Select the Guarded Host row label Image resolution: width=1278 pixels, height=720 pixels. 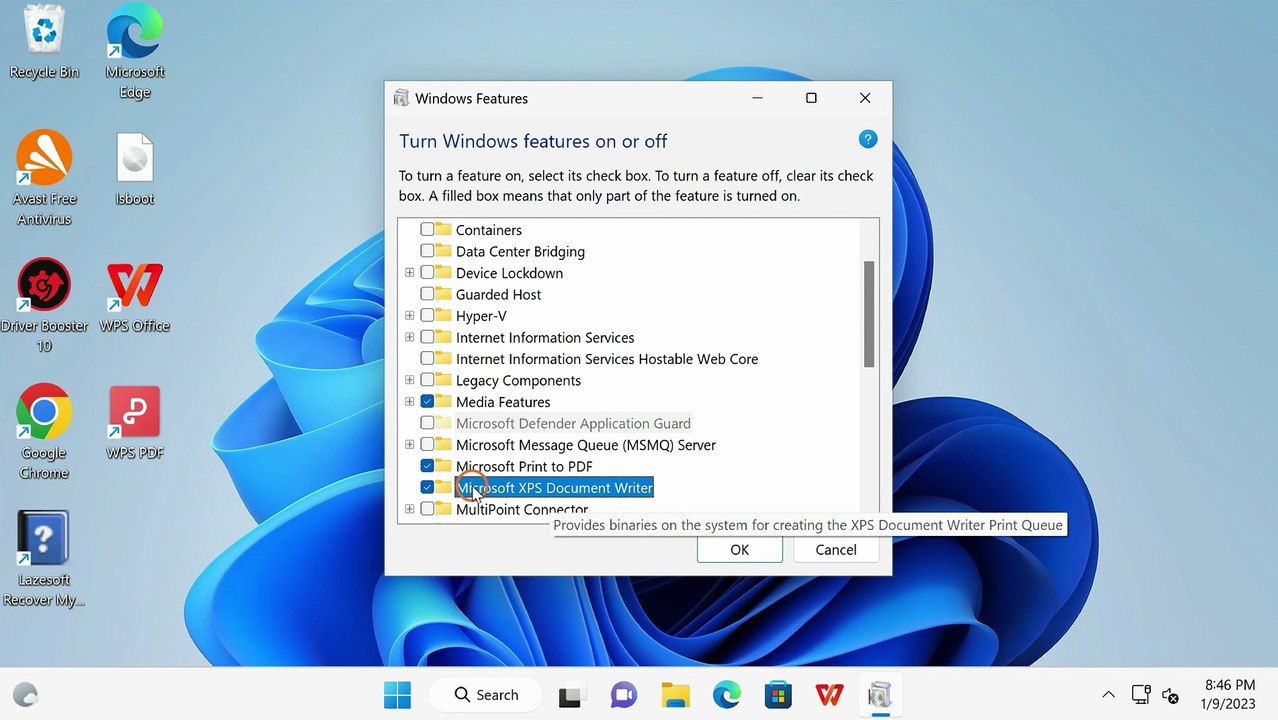[498, 294]
